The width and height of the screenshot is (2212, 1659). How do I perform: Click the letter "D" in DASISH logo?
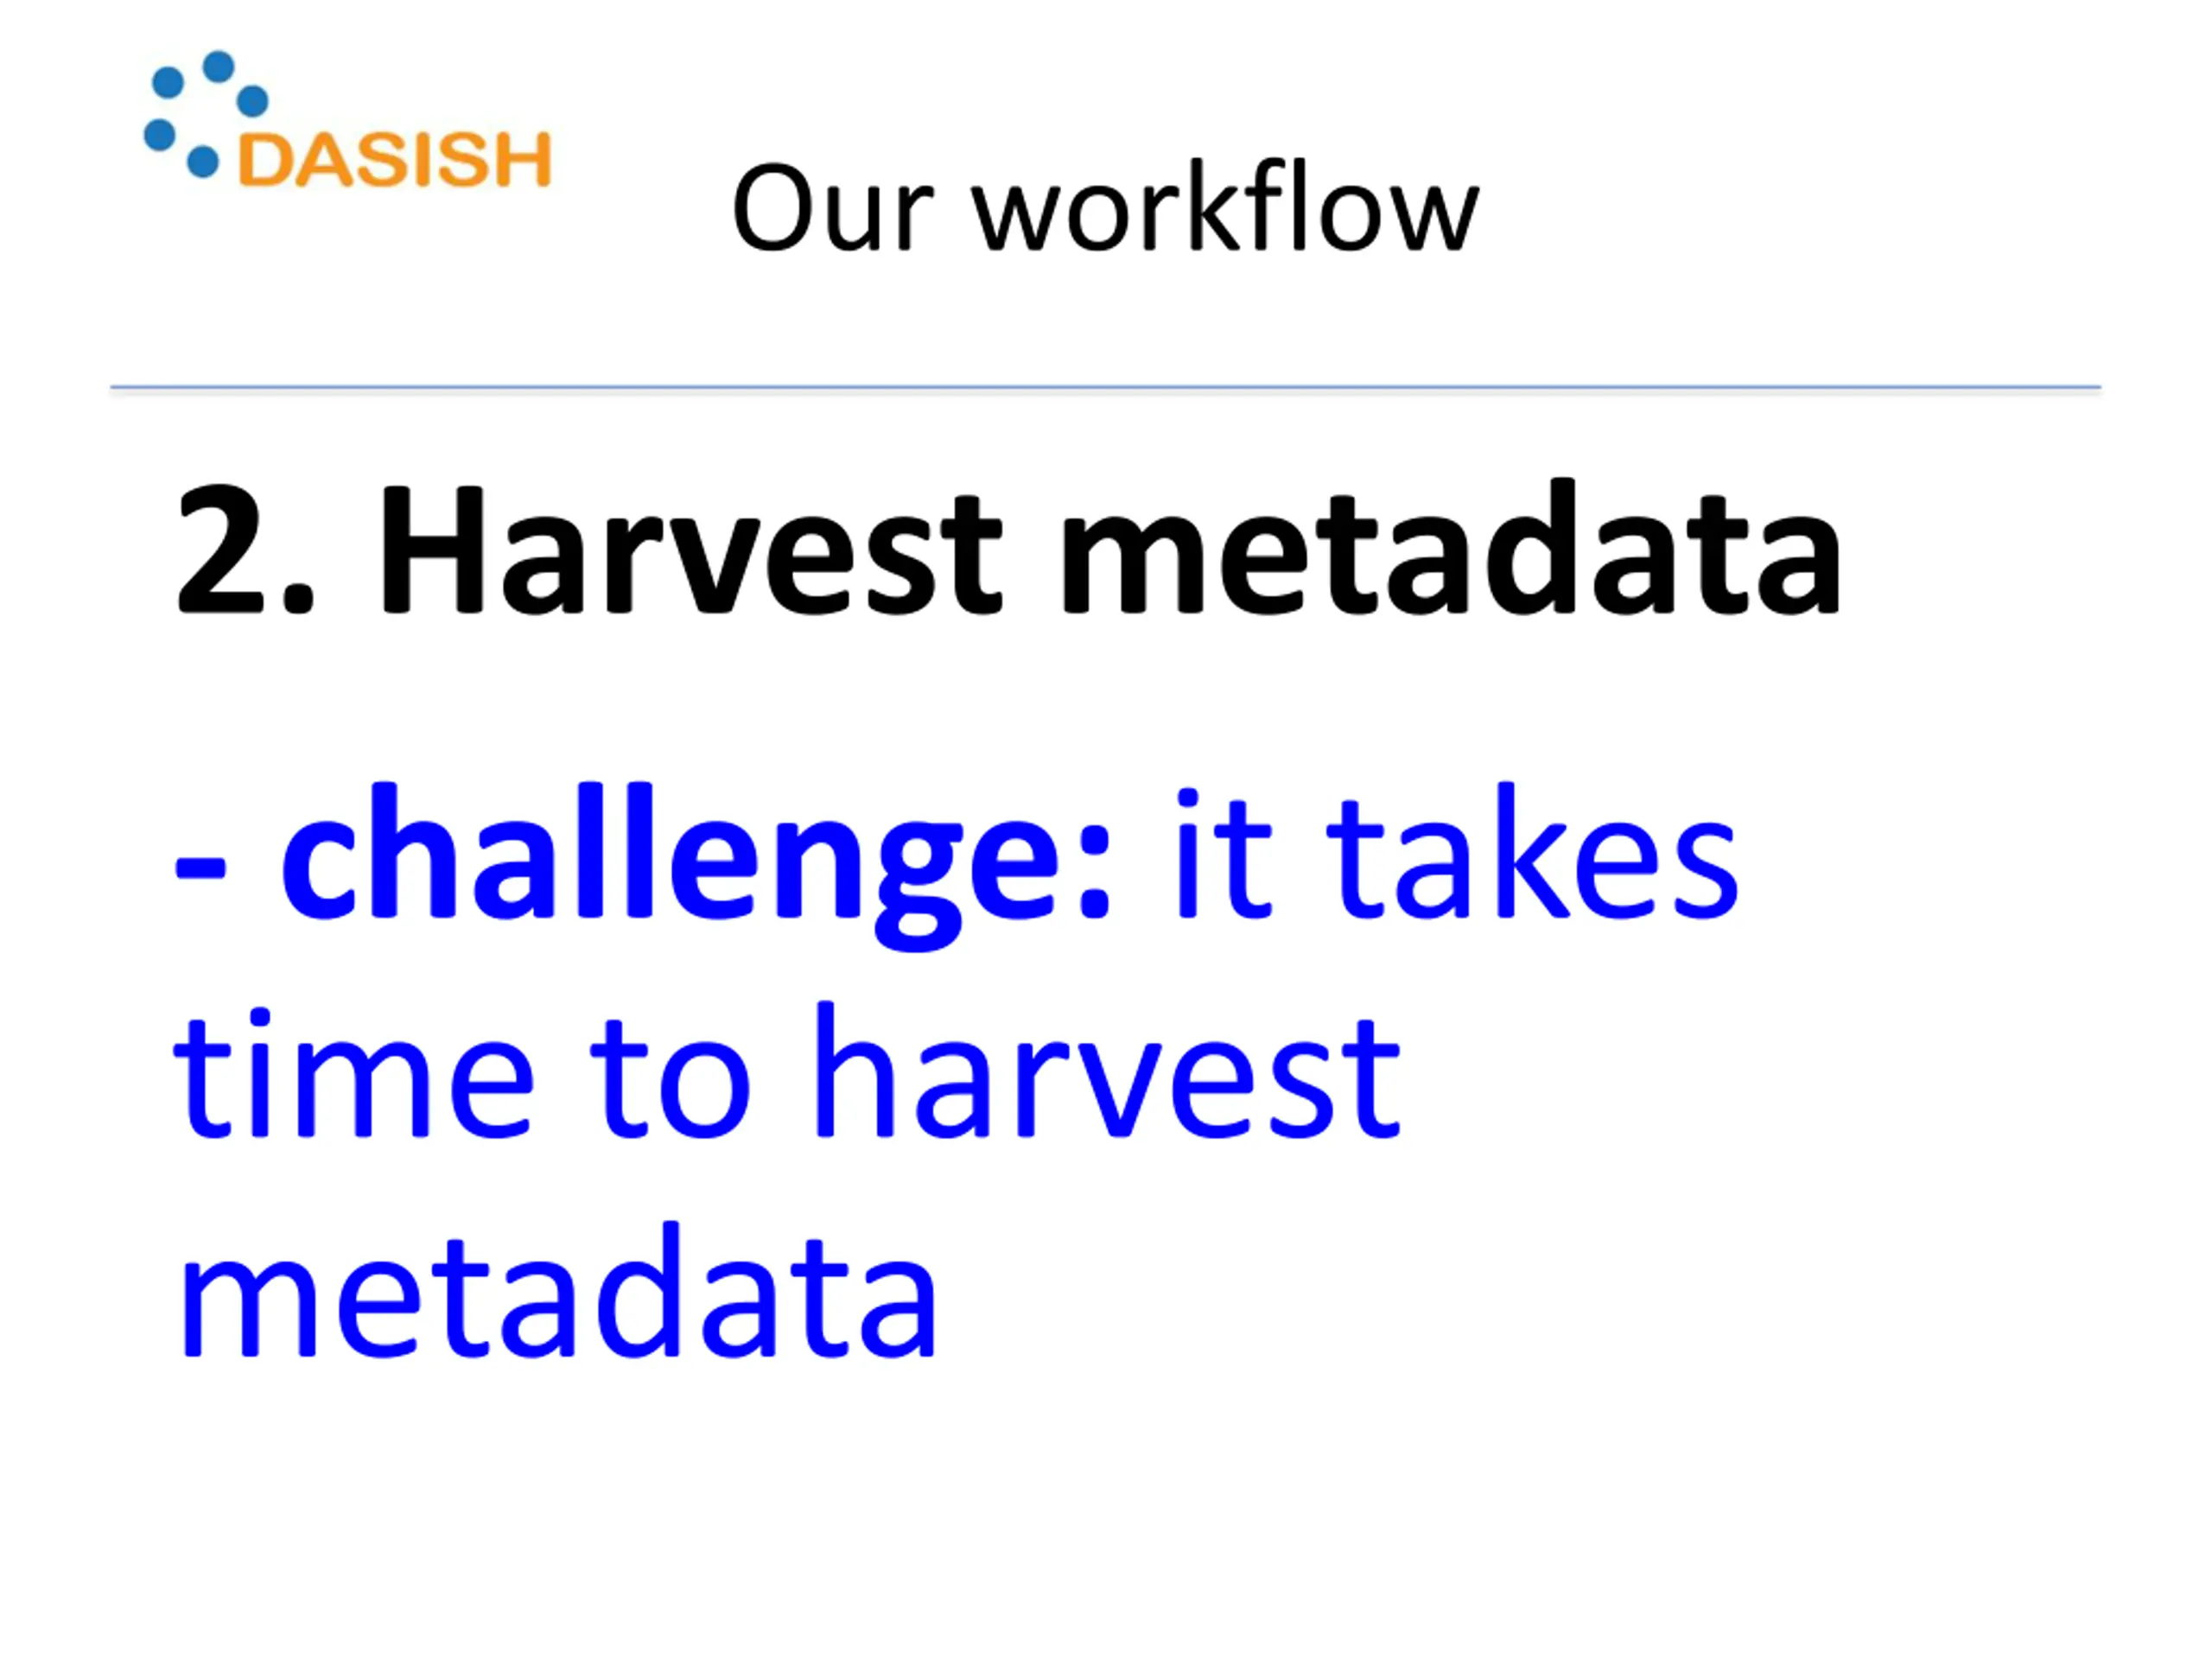(x=265, y=160)
